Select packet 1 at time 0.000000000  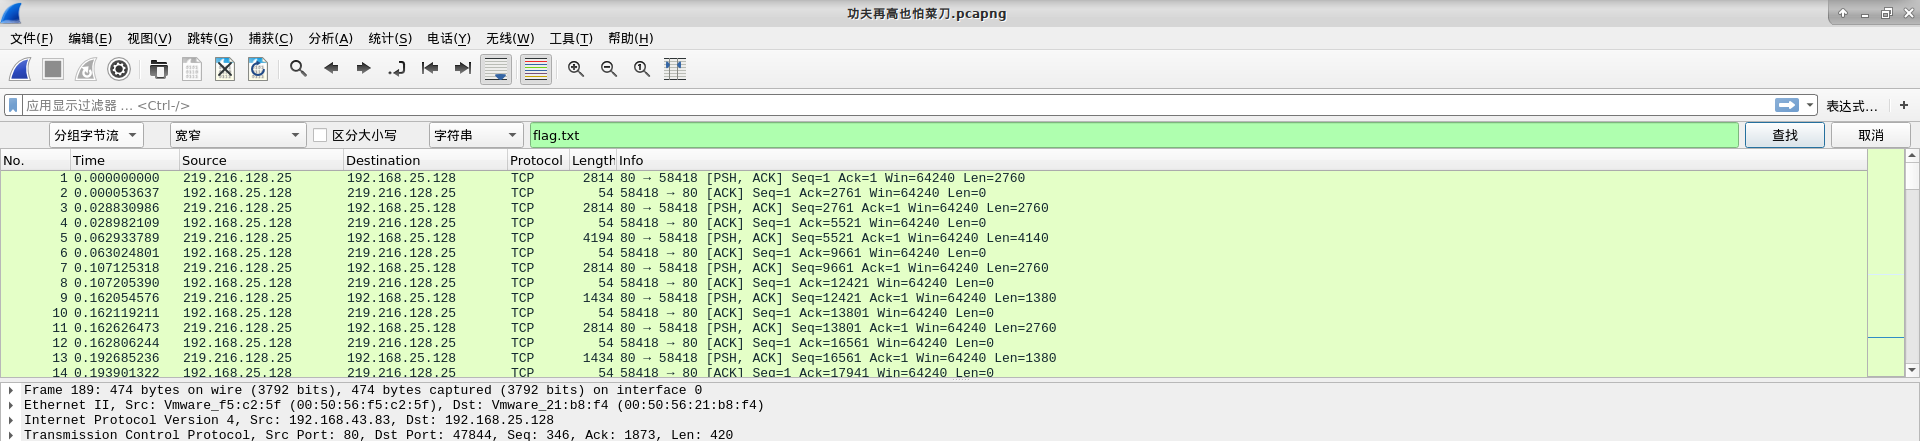click(933, 178)
